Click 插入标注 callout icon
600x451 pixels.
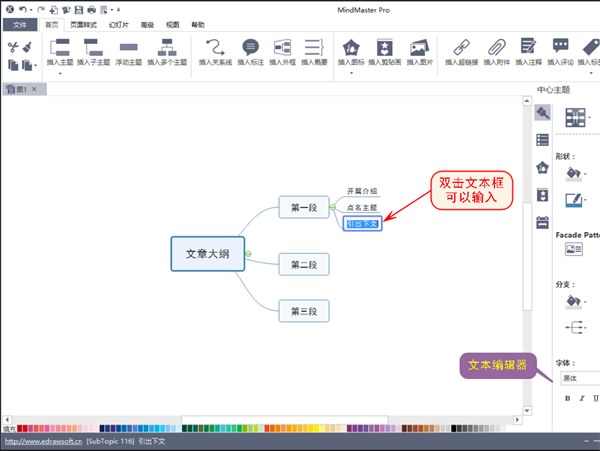click(x=251, y=48)
